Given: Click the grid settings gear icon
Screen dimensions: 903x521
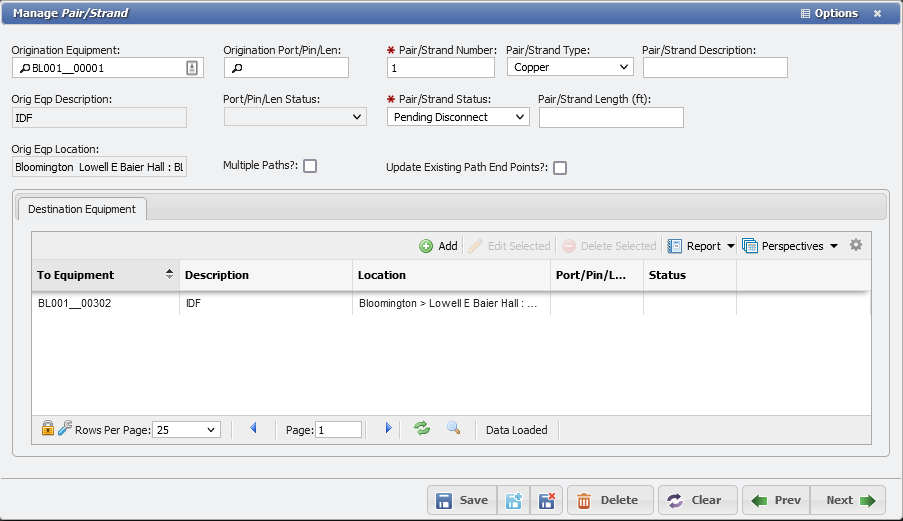Looking at the screenshot, I should [855, 245].
